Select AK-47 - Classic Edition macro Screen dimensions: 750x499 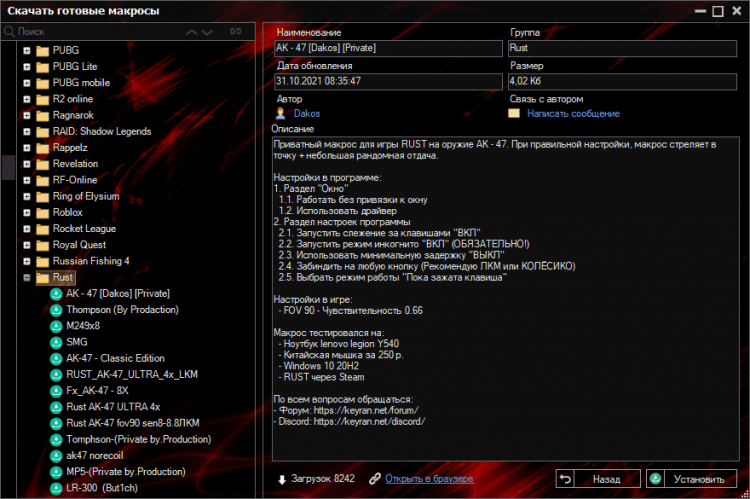[x=115, y=358]
